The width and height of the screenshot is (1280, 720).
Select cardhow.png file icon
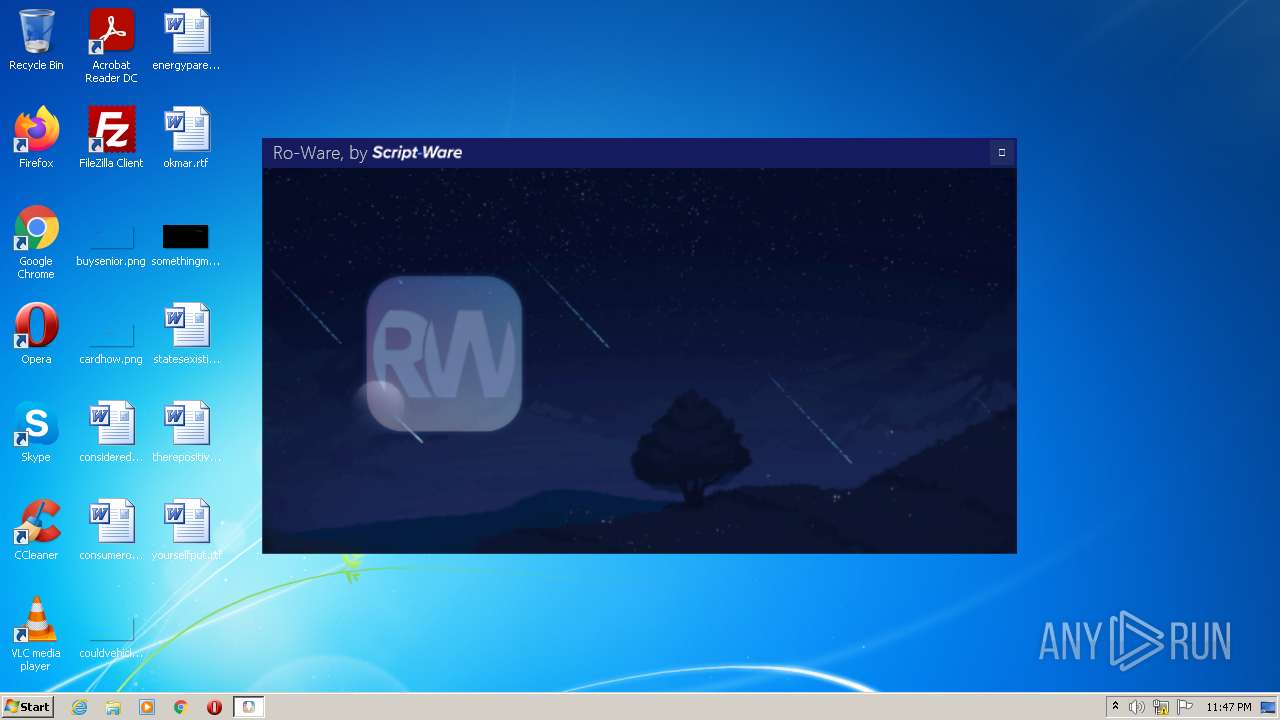111,342
